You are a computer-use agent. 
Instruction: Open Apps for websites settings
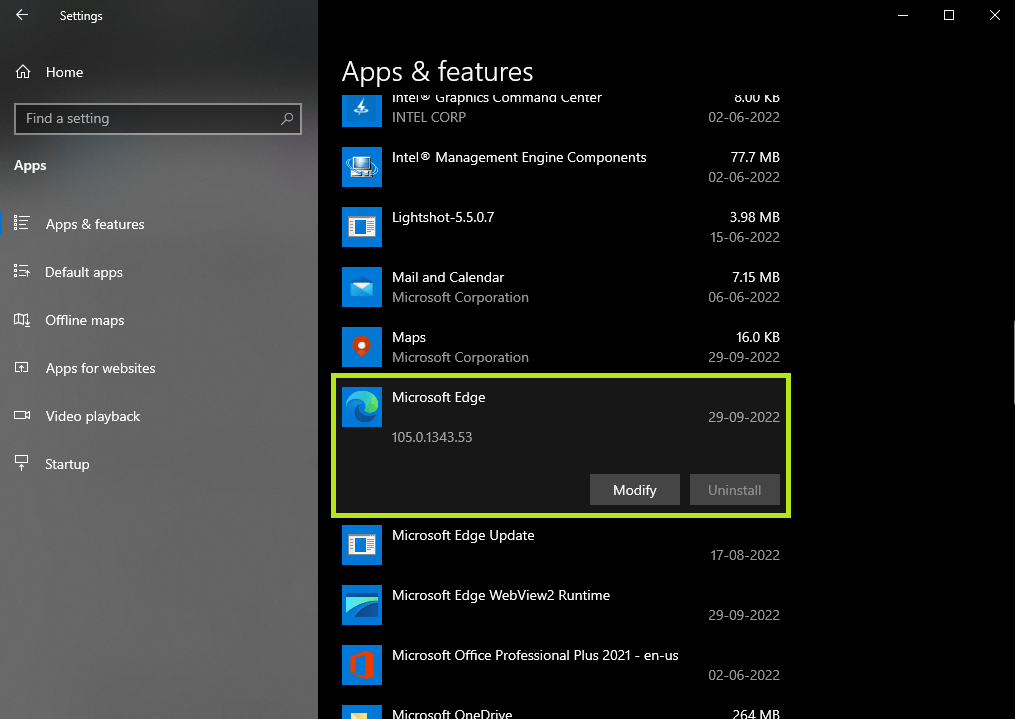pyautogui.click(x=159, y=368)
